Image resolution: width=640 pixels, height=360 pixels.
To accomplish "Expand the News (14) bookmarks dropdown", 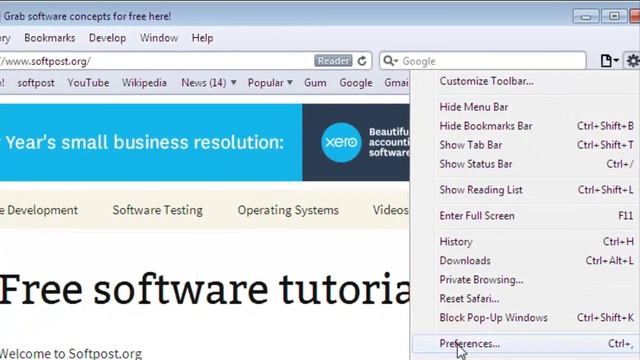I will click(x=209, y=83).
